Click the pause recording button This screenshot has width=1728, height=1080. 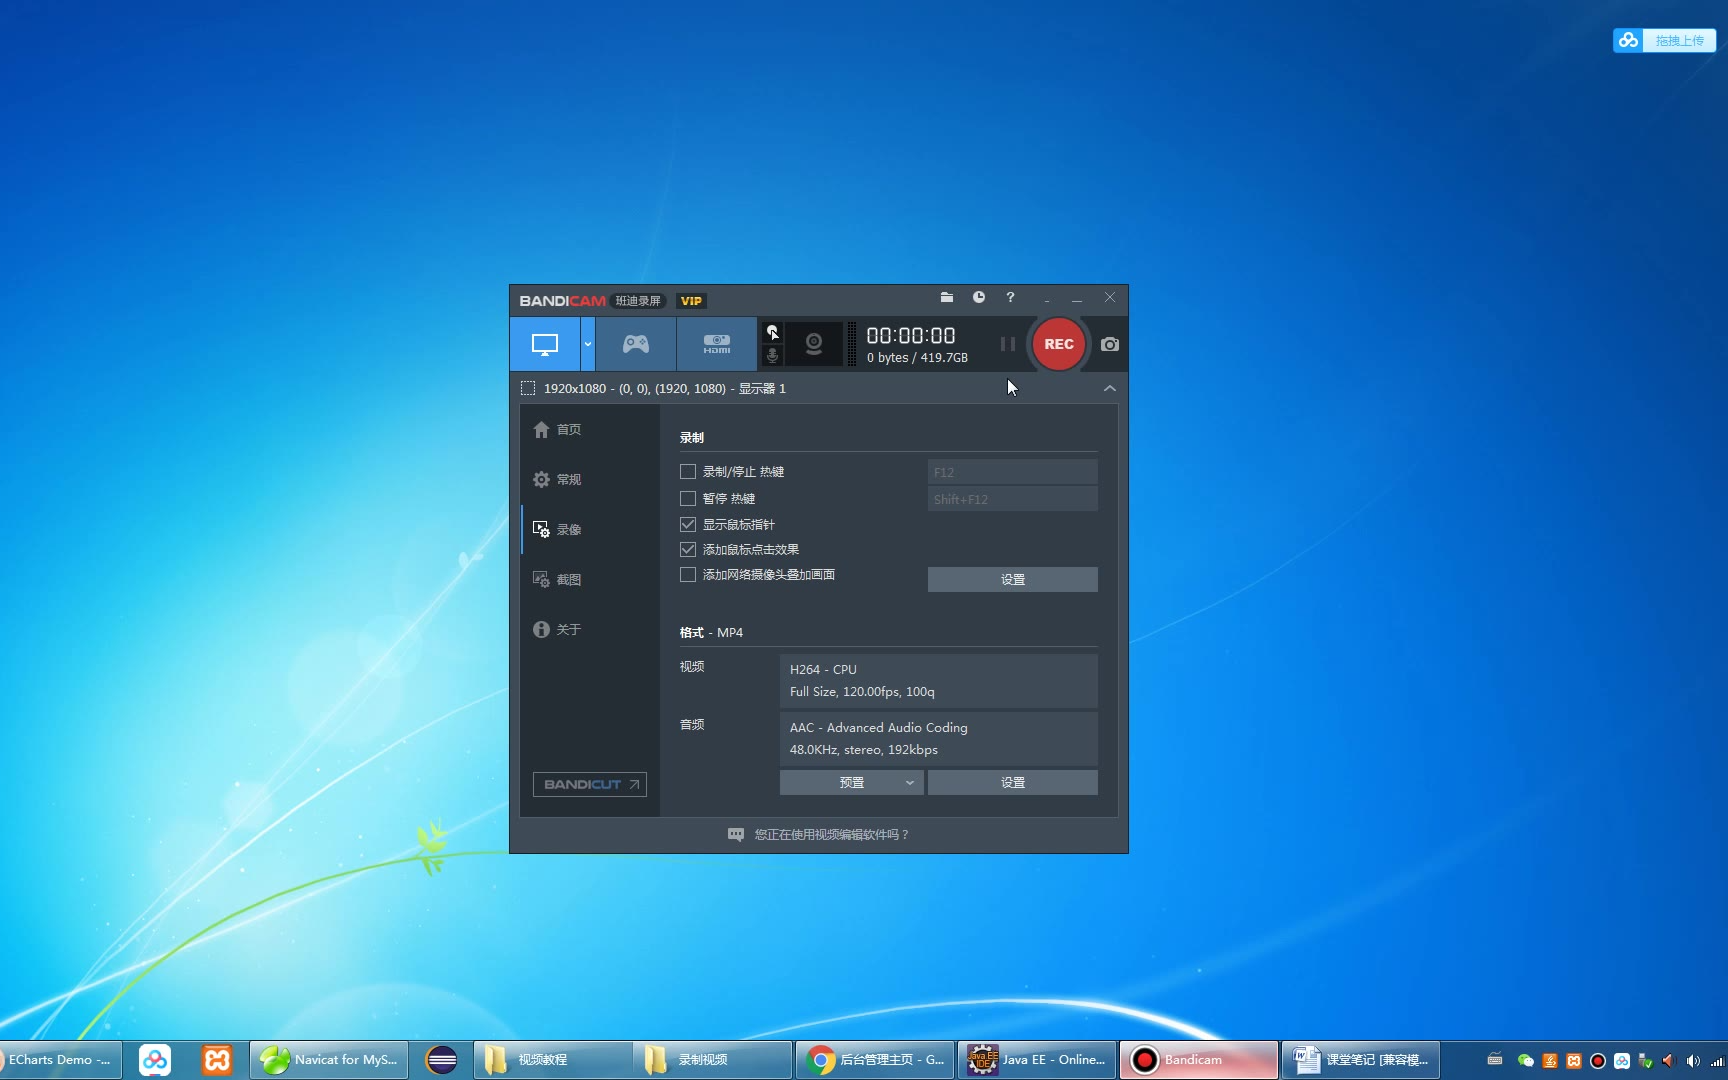(x=1008, y=344)
